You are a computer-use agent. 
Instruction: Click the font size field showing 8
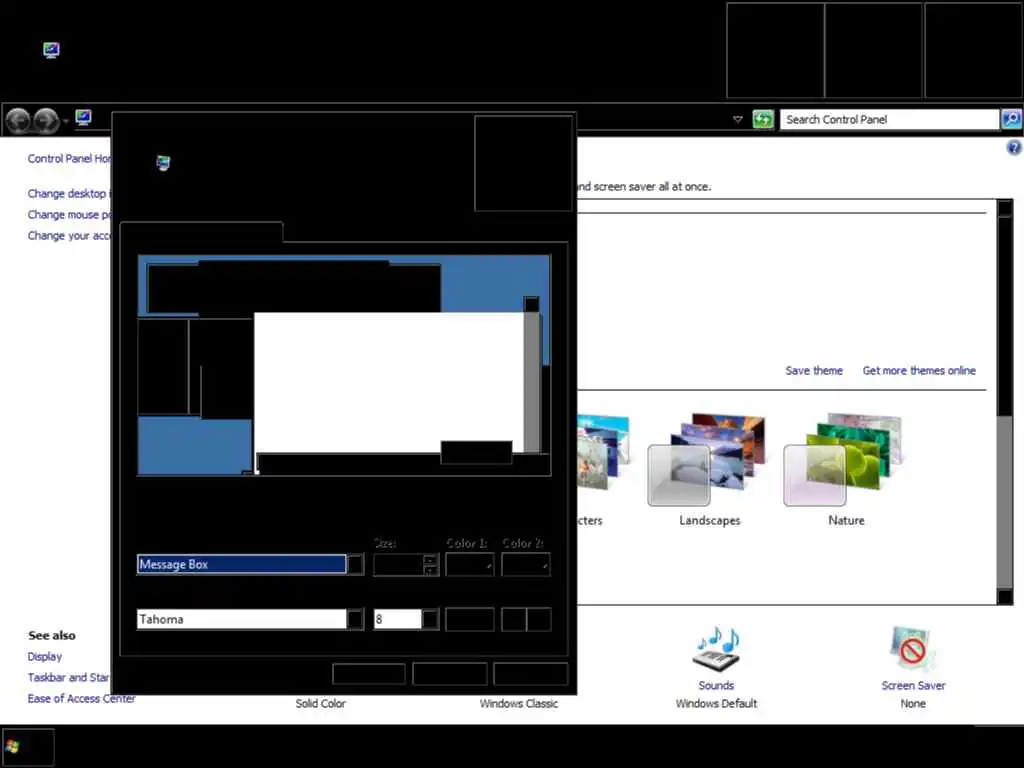pyautogui.click(x=397, y=619)
